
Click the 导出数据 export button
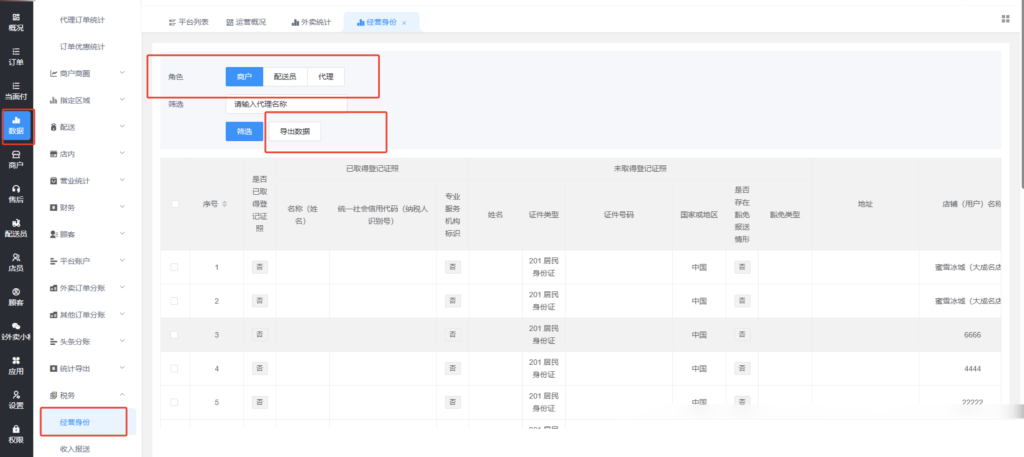point(294,131)
